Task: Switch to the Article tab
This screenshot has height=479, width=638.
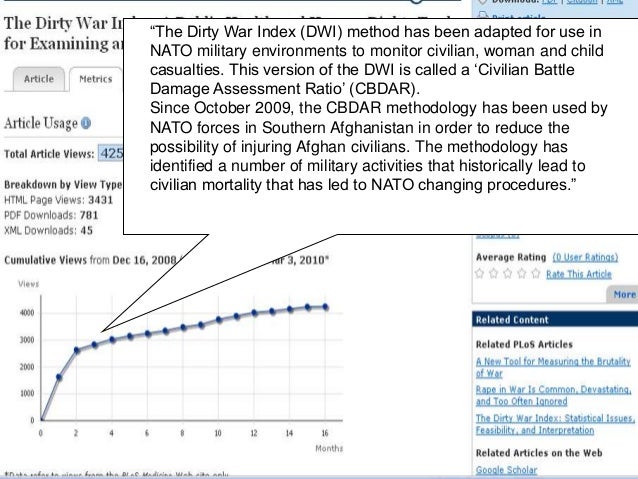Action: point(39,79)
